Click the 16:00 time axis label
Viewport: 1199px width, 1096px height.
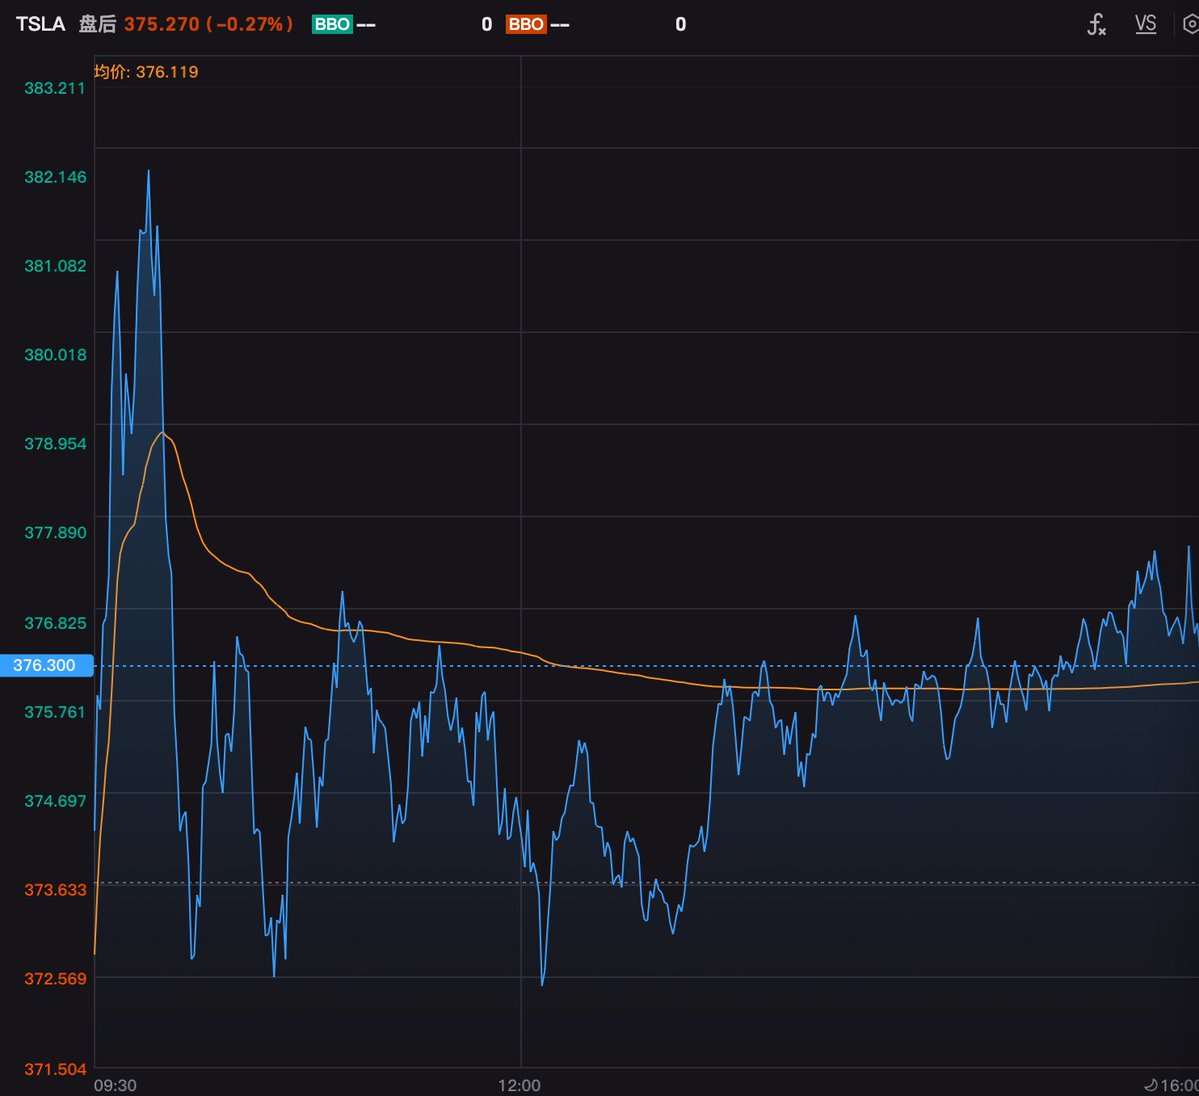[1179, 1085]
